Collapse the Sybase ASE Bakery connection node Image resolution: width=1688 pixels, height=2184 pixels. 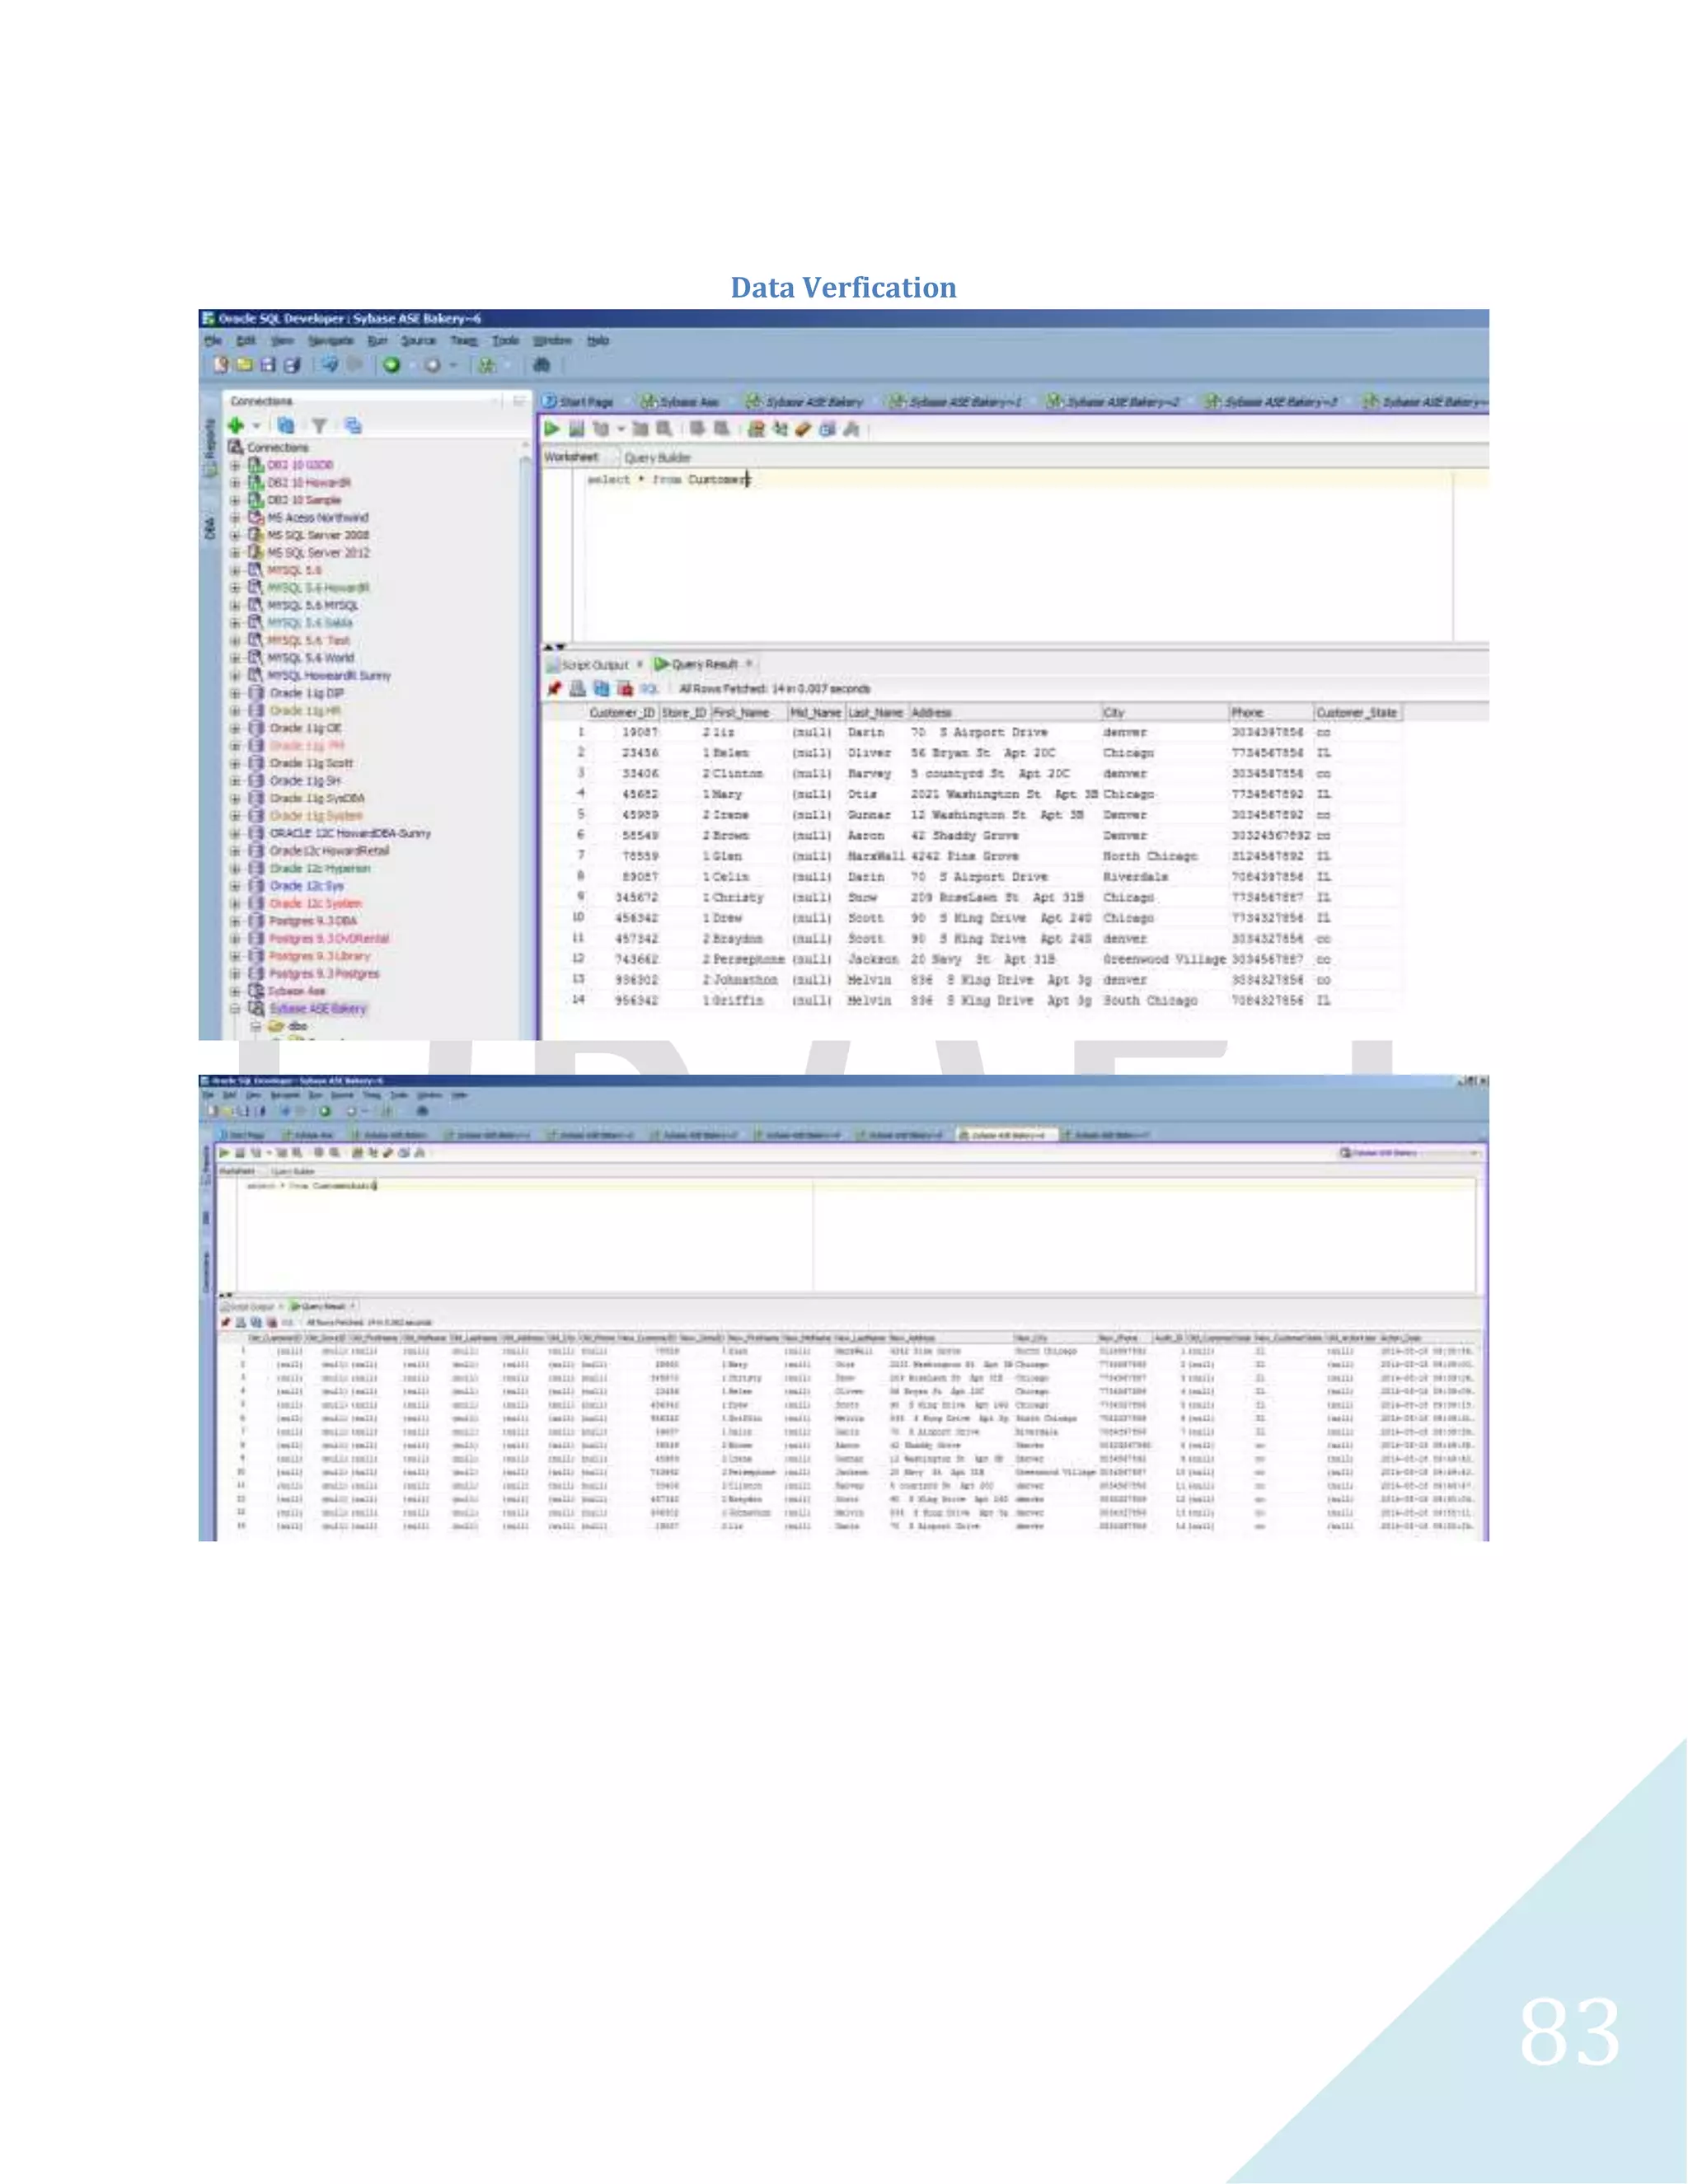(x=235, y=1009)
